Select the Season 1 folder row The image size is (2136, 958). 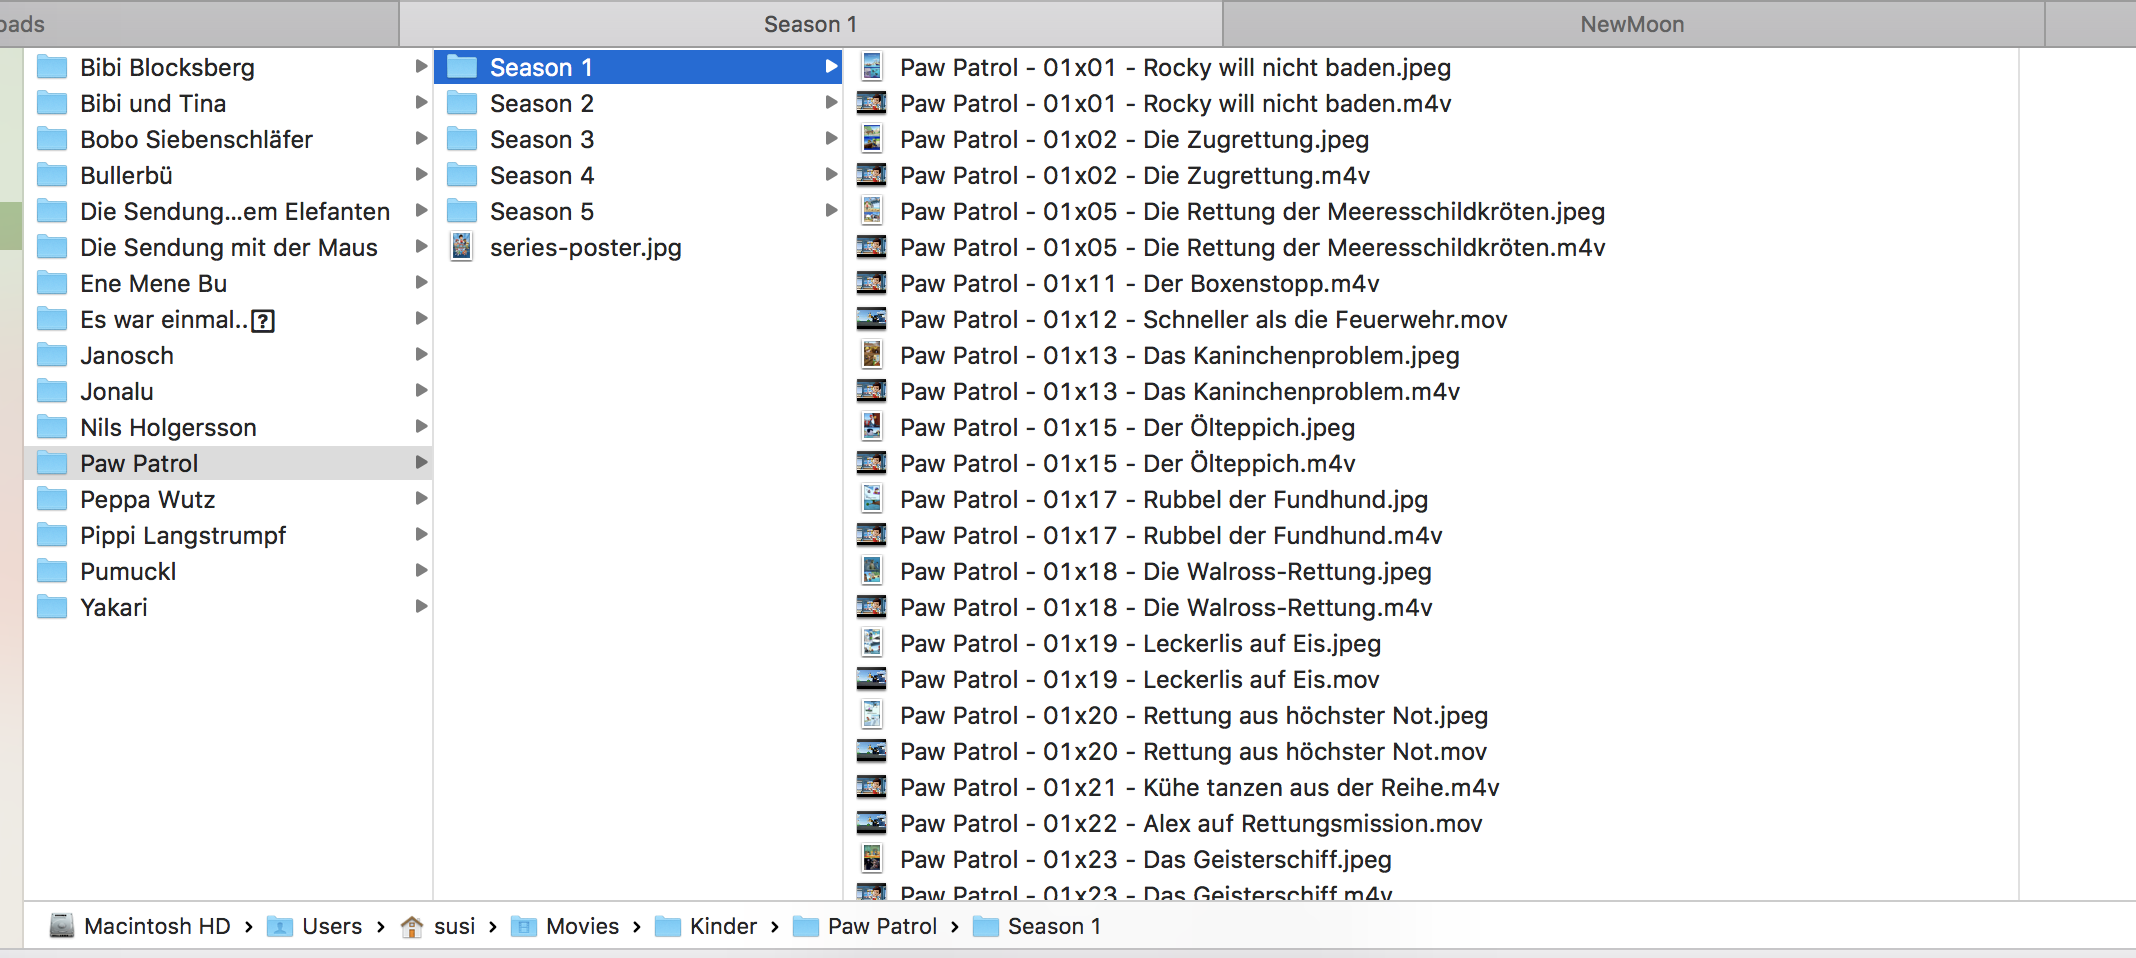tap(638, 67)
